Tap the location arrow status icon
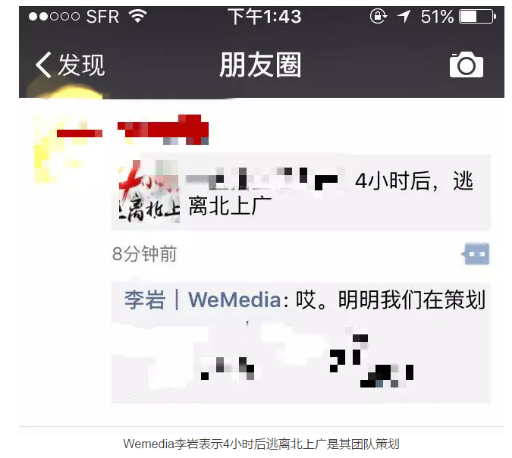 [x=403, y=16]
